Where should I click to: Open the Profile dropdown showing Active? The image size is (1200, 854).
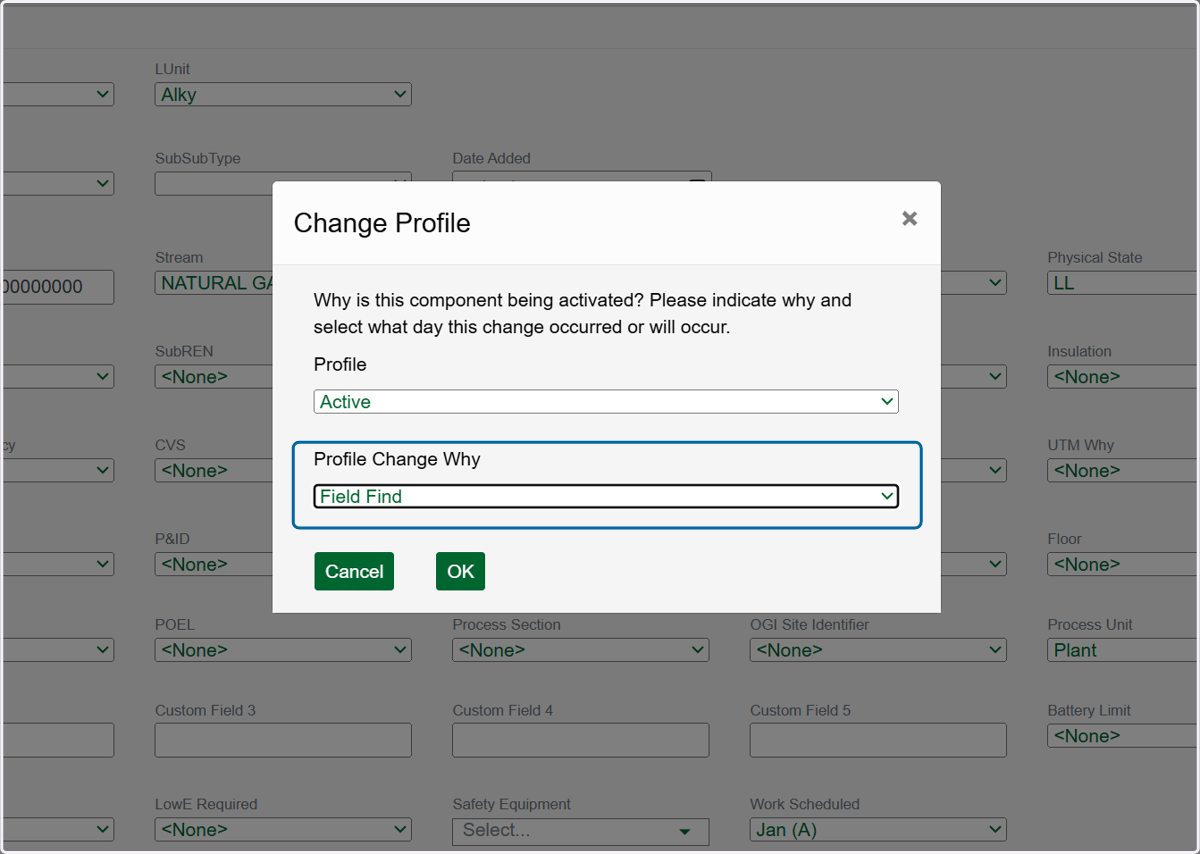pos(606,401)
